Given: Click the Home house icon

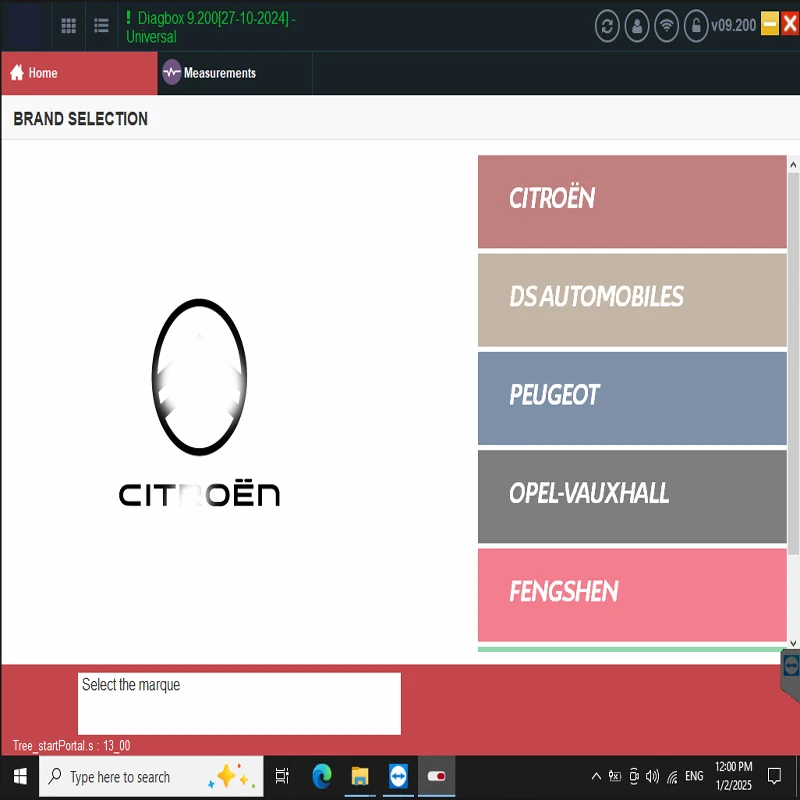Looking at the screenshot, I should [17, 72].
